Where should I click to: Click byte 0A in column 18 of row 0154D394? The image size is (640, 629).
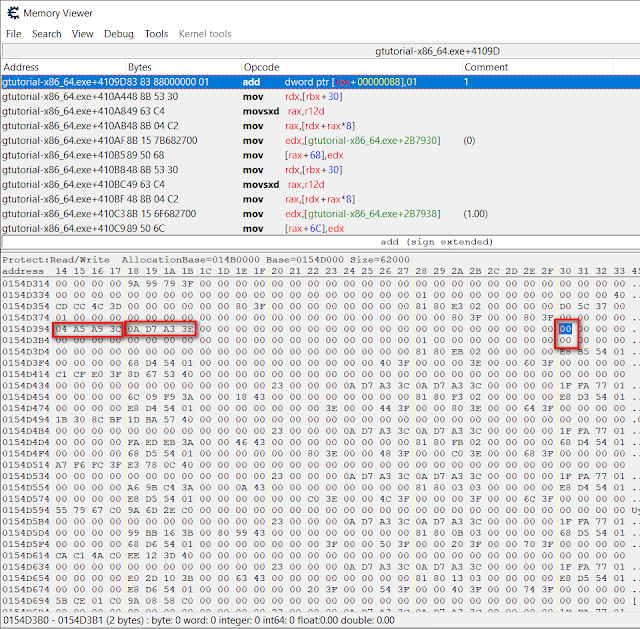click(133, 329)
